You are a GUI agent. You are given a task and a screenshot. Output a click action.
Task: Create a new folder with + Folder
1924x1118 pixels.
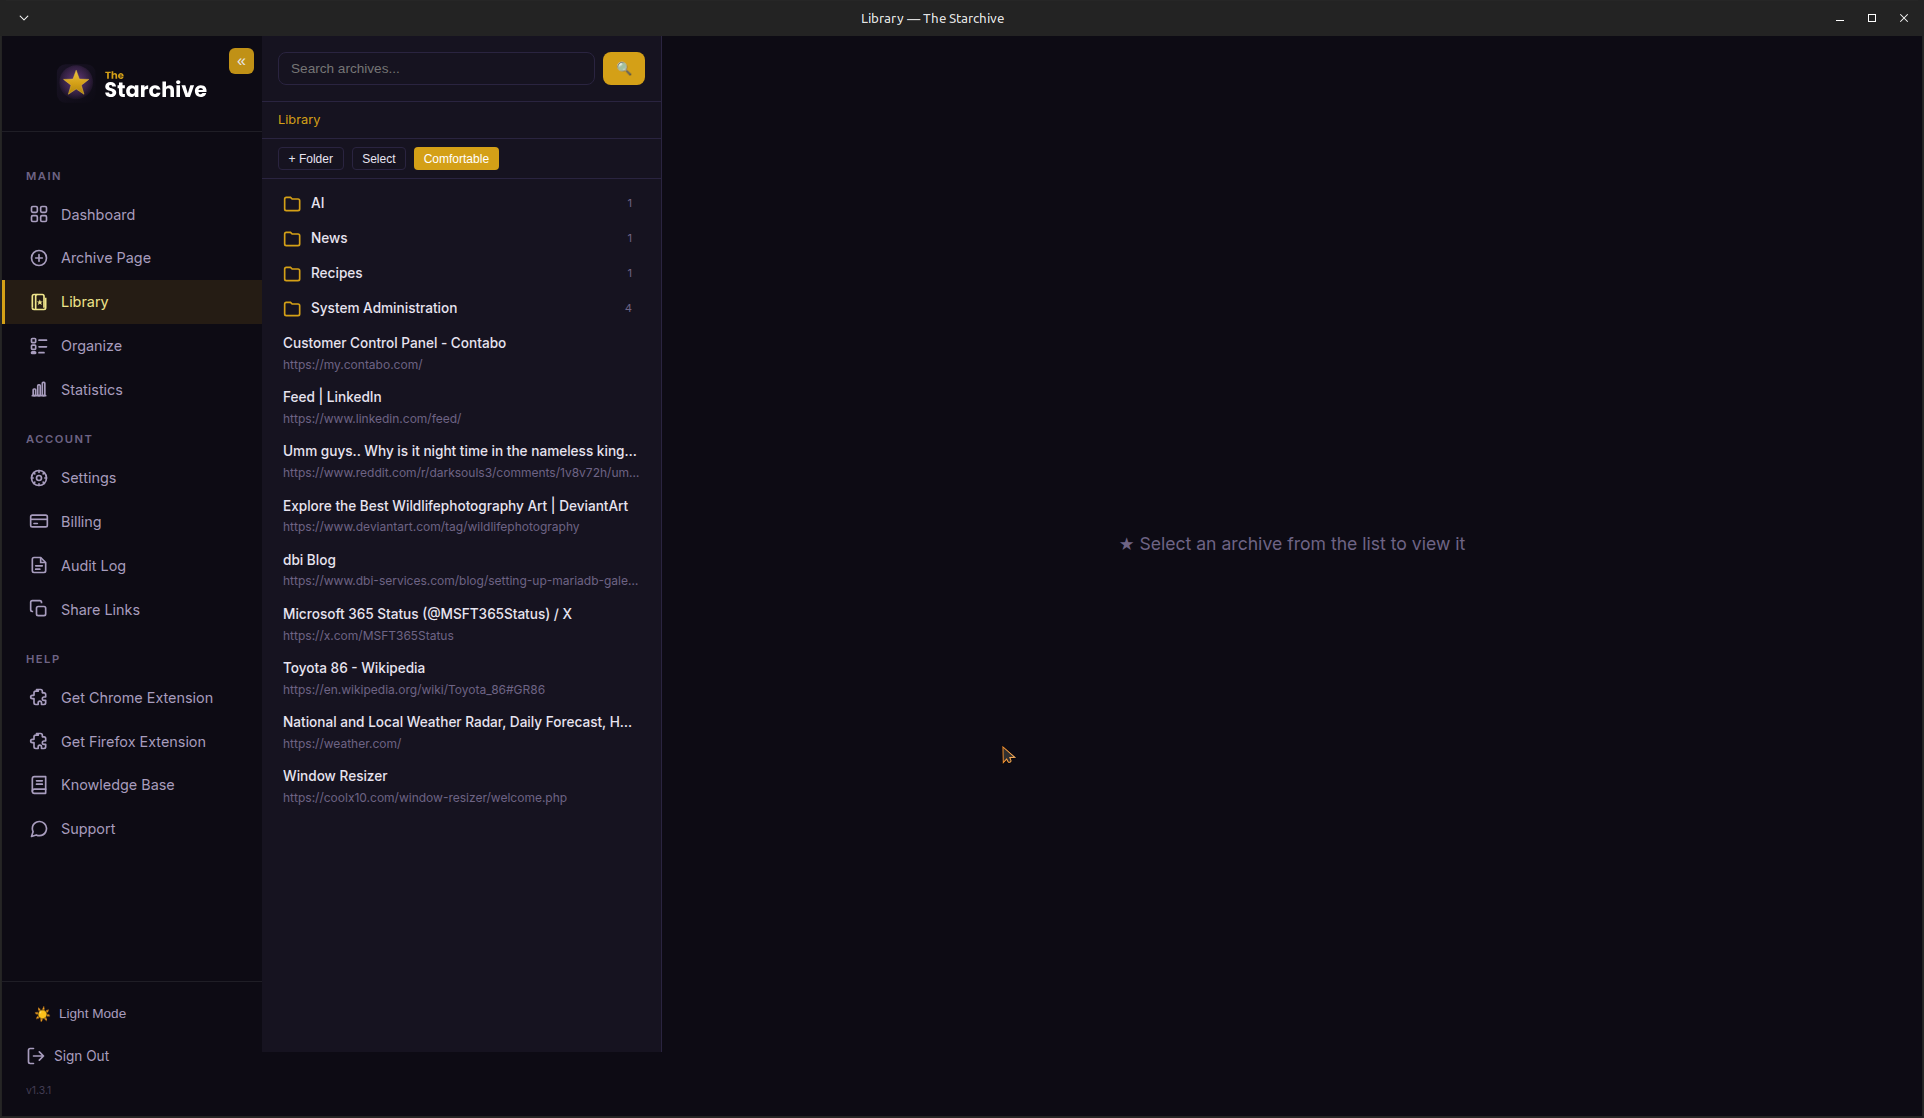[x=311, y=159]
